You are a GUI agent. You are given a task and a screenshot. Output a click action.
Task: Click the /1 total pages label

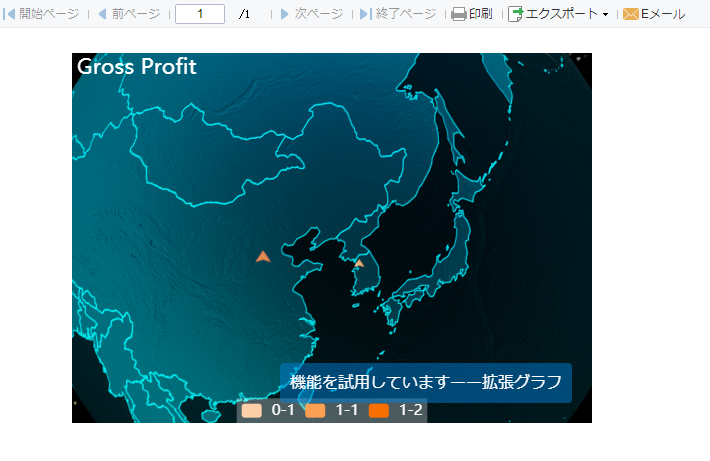244,14
